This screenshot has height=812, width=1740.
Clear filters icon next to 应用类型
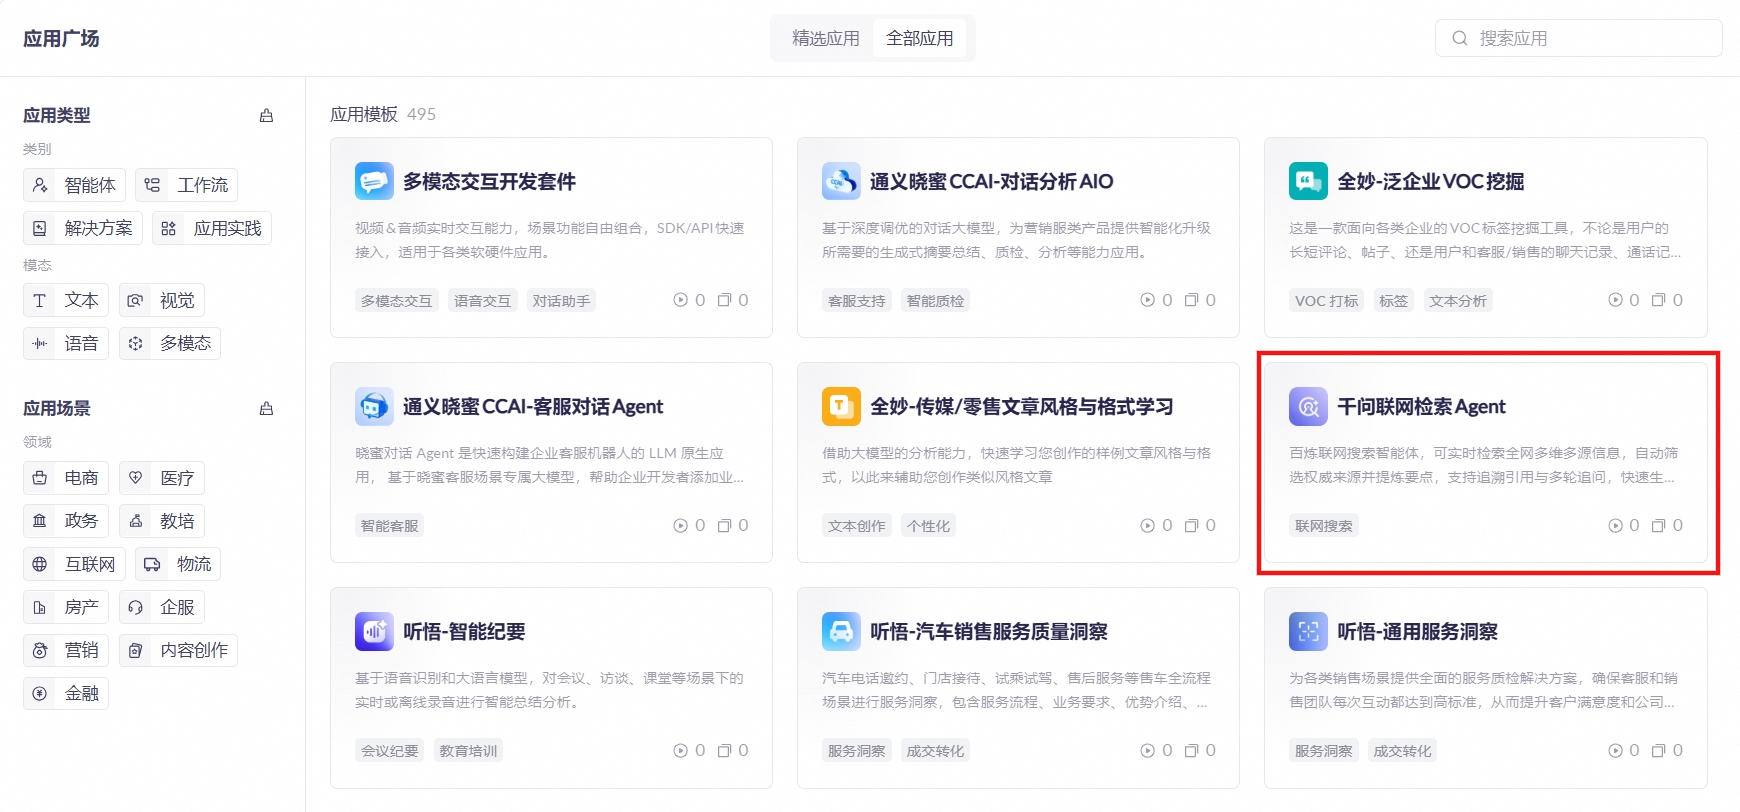(x=266, y=115)
